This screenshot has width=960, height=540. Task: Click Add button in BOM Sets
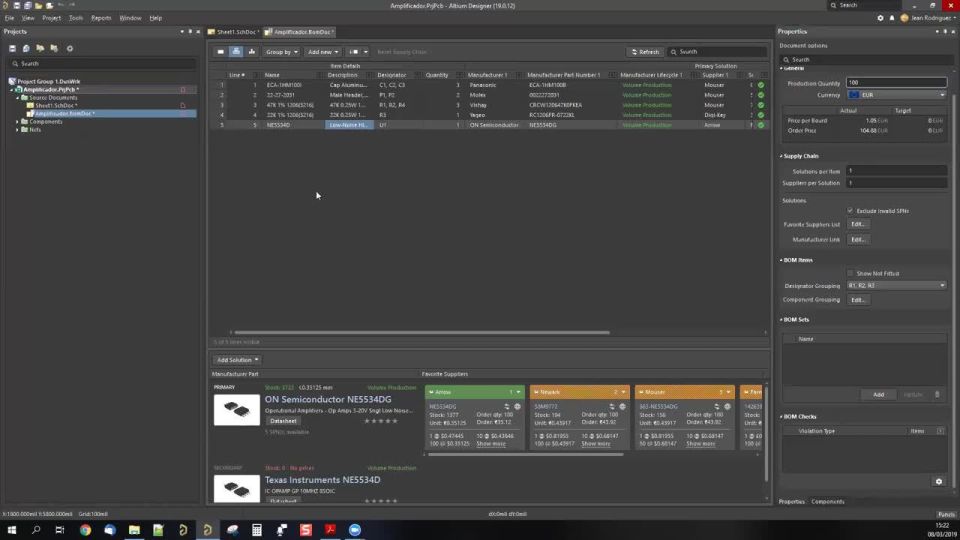point(879,395)
